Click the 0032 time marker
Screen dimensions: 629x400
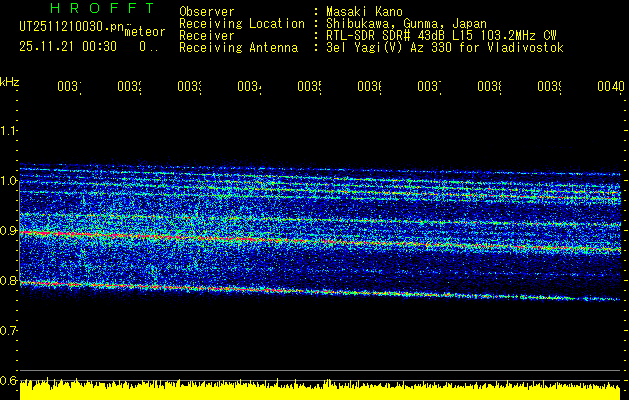[x=129, y=86]
